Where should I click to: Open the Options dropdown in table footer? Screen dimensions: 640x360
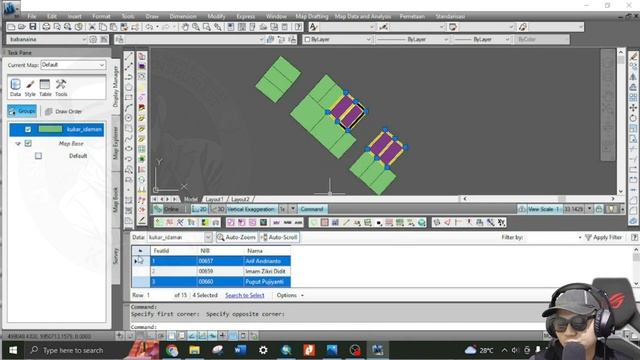[290, 295]
